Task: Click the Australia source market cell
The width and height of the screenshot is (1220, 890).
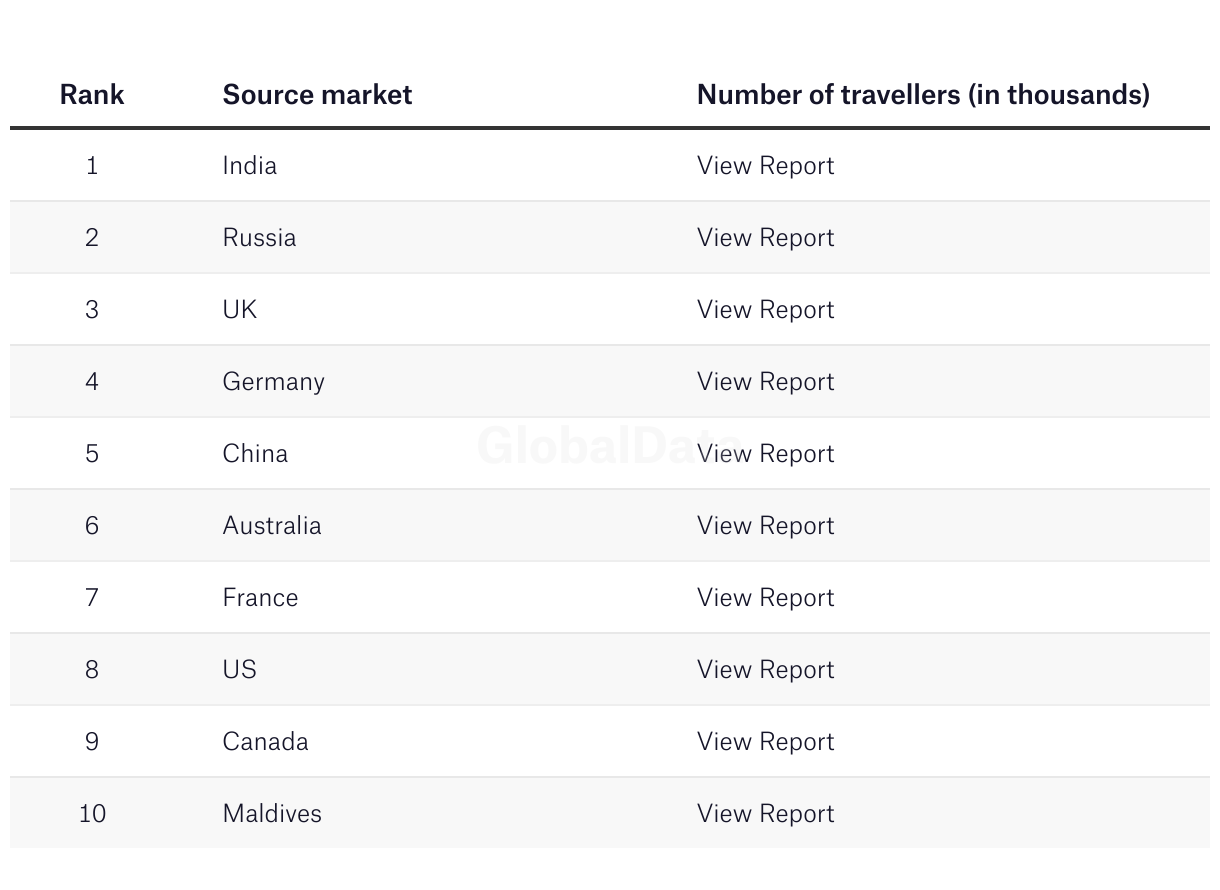Action: click(x=271, y=525)
